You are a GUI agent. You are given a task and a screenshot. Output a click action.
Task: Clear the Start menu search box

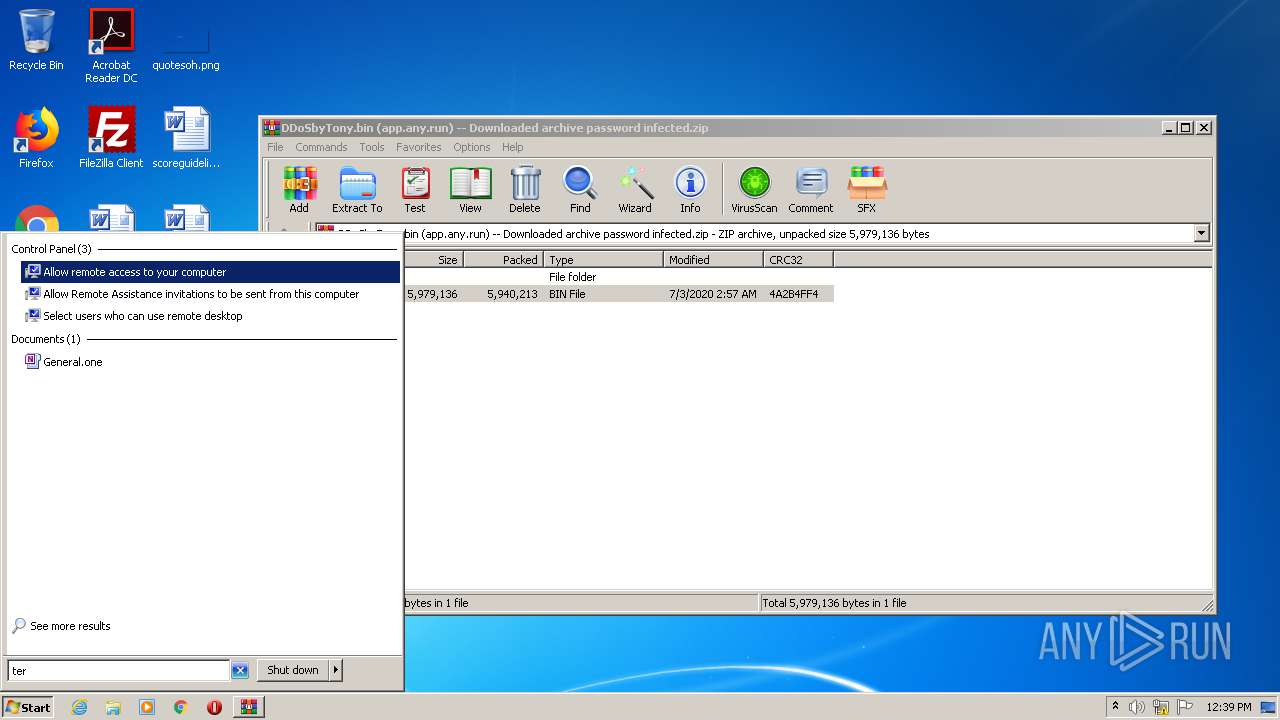point(240,671)
